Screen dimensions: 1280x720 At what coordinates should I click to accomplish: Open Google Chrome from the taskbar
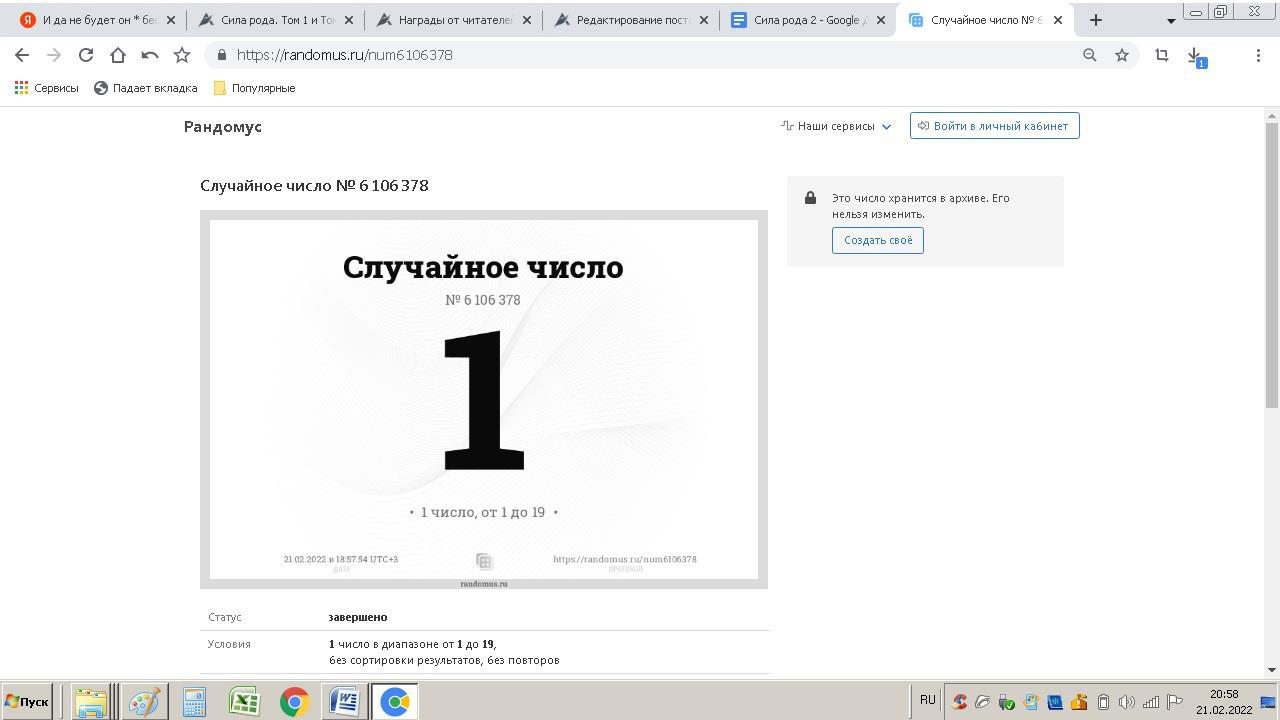294,702
